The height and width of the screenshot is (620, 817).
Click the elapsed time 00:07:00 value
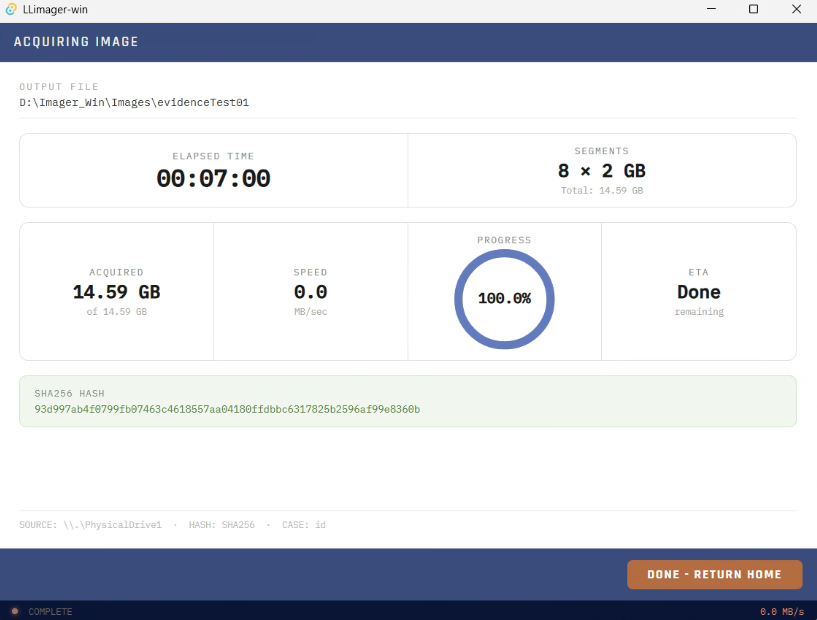pos(213,179)
